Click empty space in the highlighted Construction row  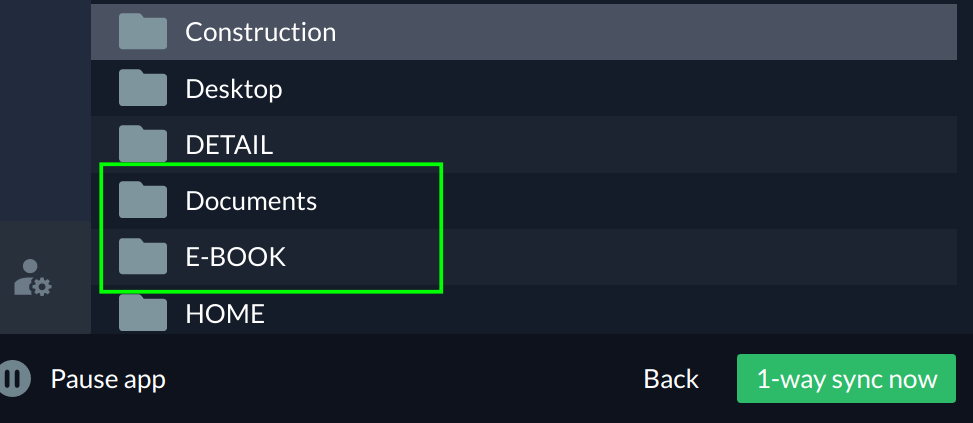(x=650, y=32)
